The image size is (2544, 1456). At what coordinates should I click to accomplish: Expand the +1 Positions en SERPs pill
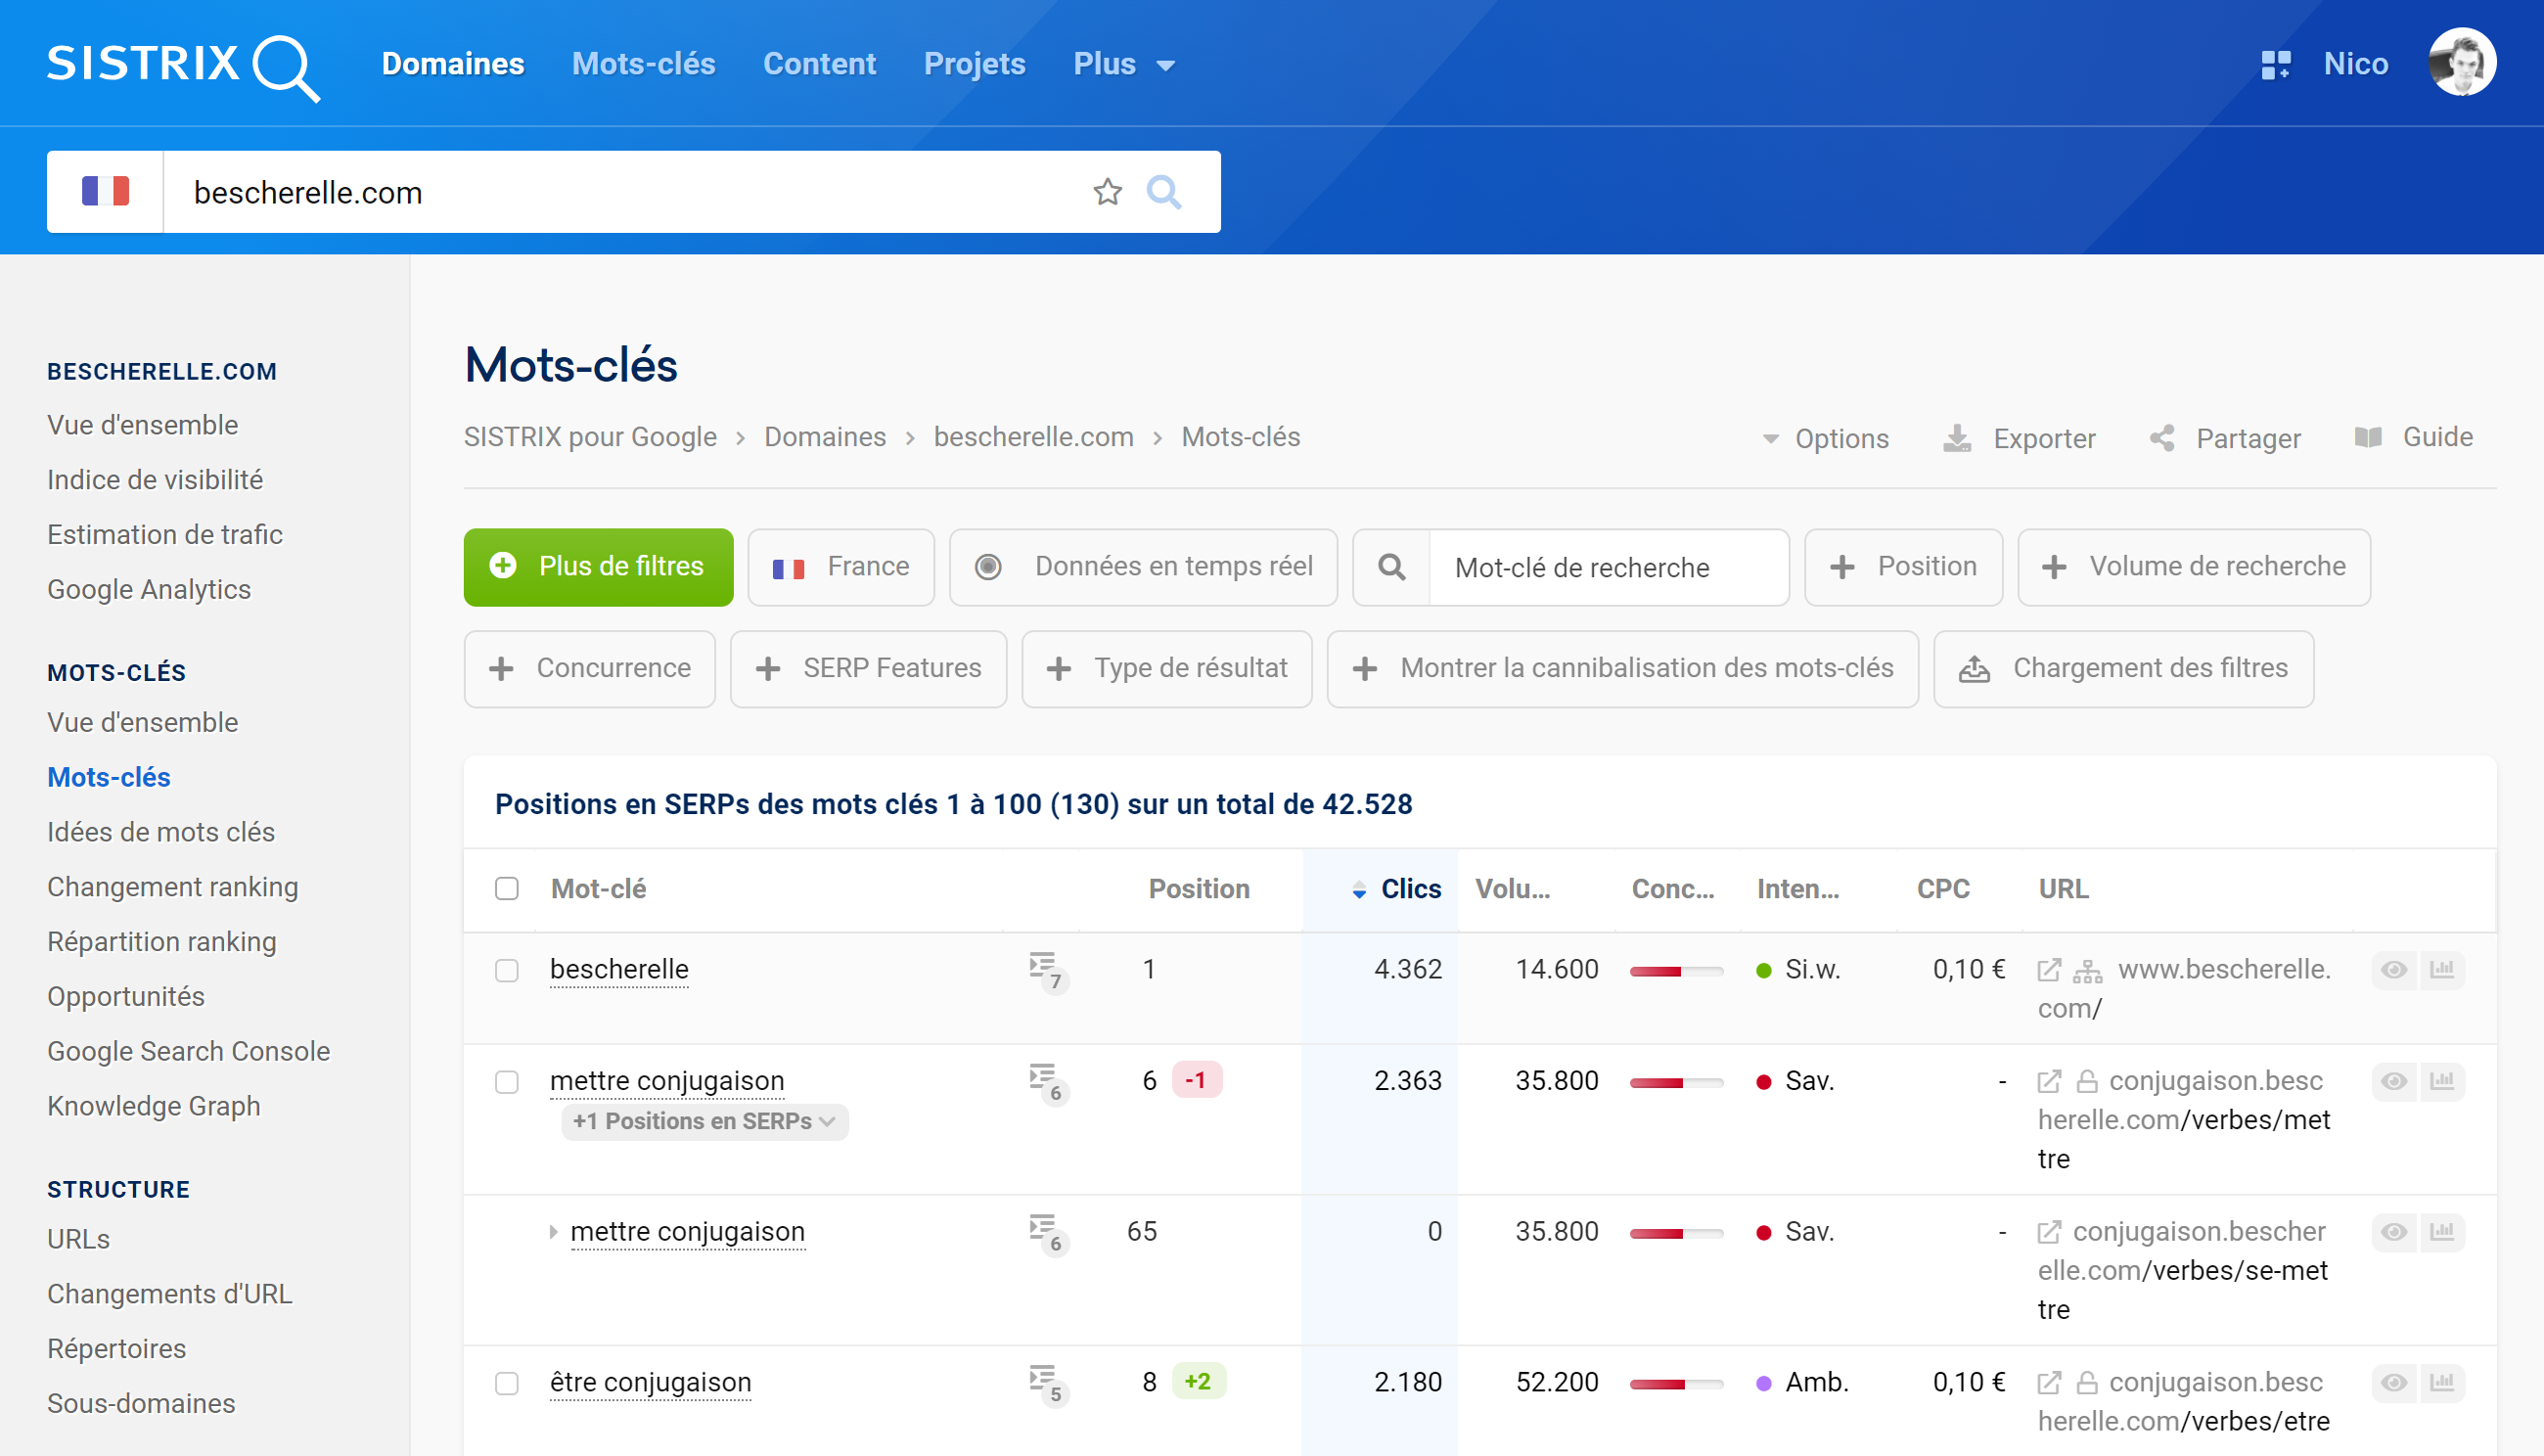coord(704,1122)
